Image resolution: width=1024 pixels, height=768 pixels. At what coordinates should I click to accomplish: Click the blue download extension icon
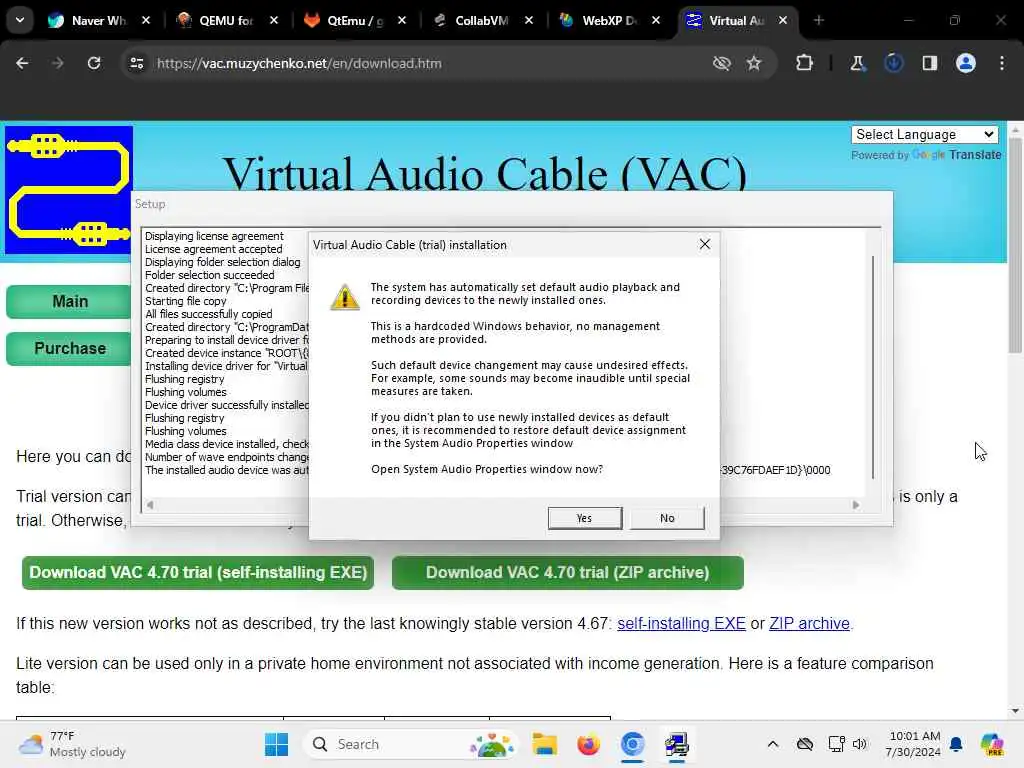tap(893, 63)
